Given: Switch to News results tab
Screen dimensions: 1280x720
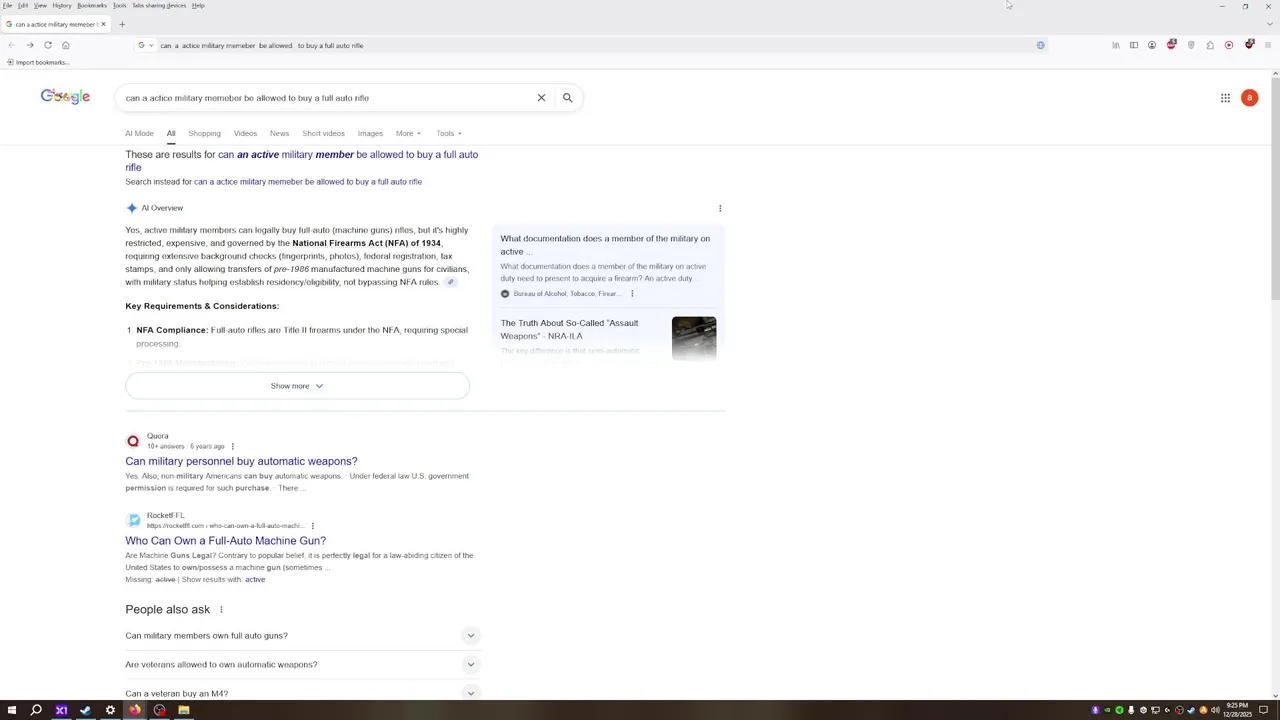Looking at the screenshot, I should point(279,133).
